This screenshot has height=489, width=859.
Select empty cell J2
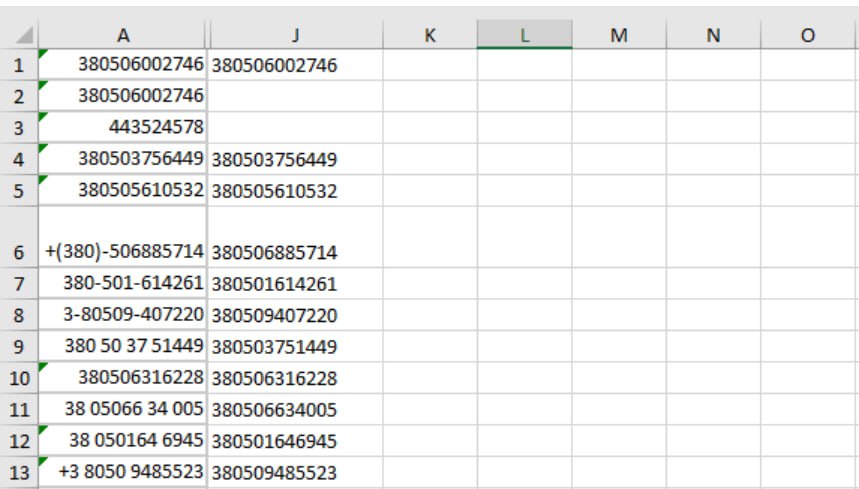point(295,97)
